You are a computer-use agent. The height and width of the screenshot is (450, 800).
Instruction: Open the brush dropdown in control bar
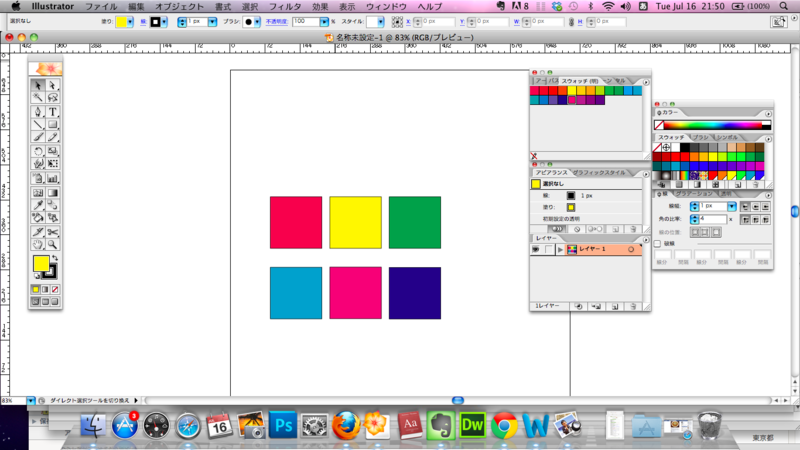click(x=257, y=22)
